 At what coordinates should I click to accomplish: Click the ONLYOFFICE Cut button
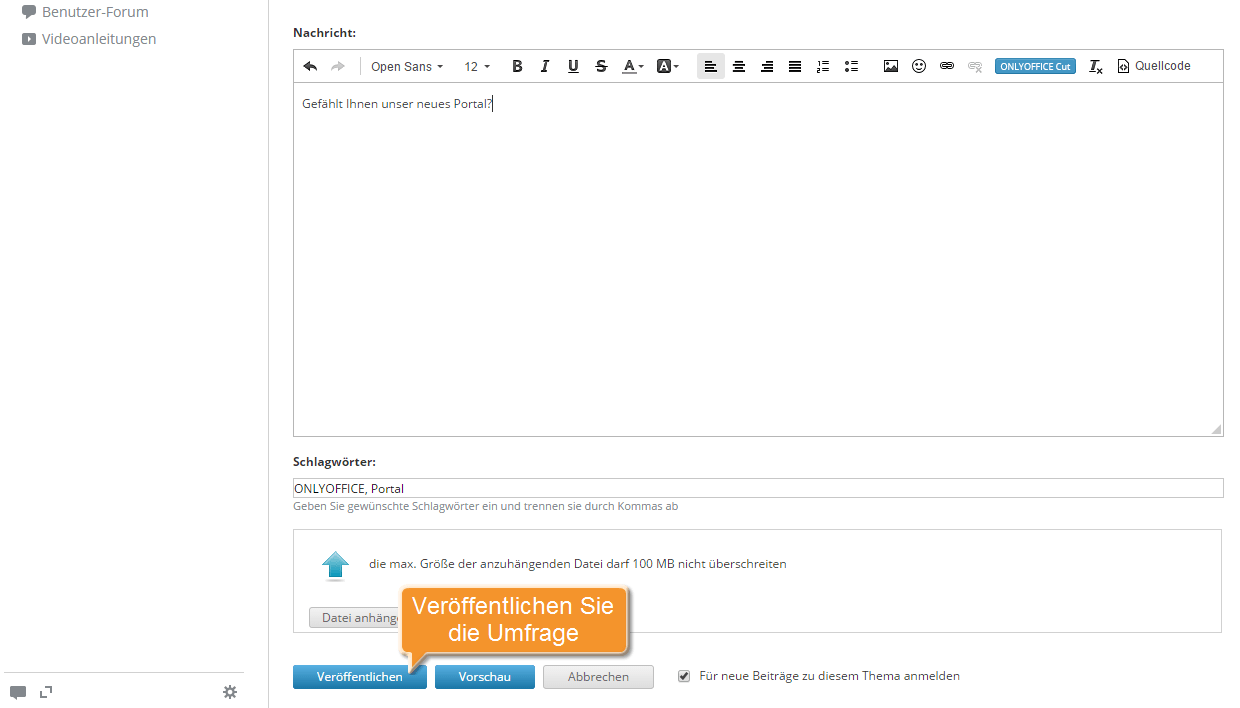pyautogui.click(x=1035, y=67)
